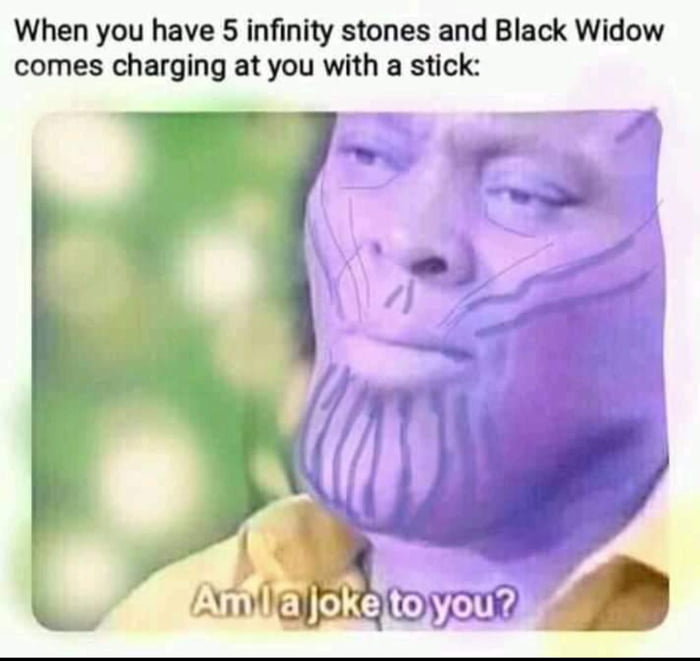This screenshot has width=700, height=661.
Task: Click the meme image of purple Thanos face
Action: [x=350, y=371]
